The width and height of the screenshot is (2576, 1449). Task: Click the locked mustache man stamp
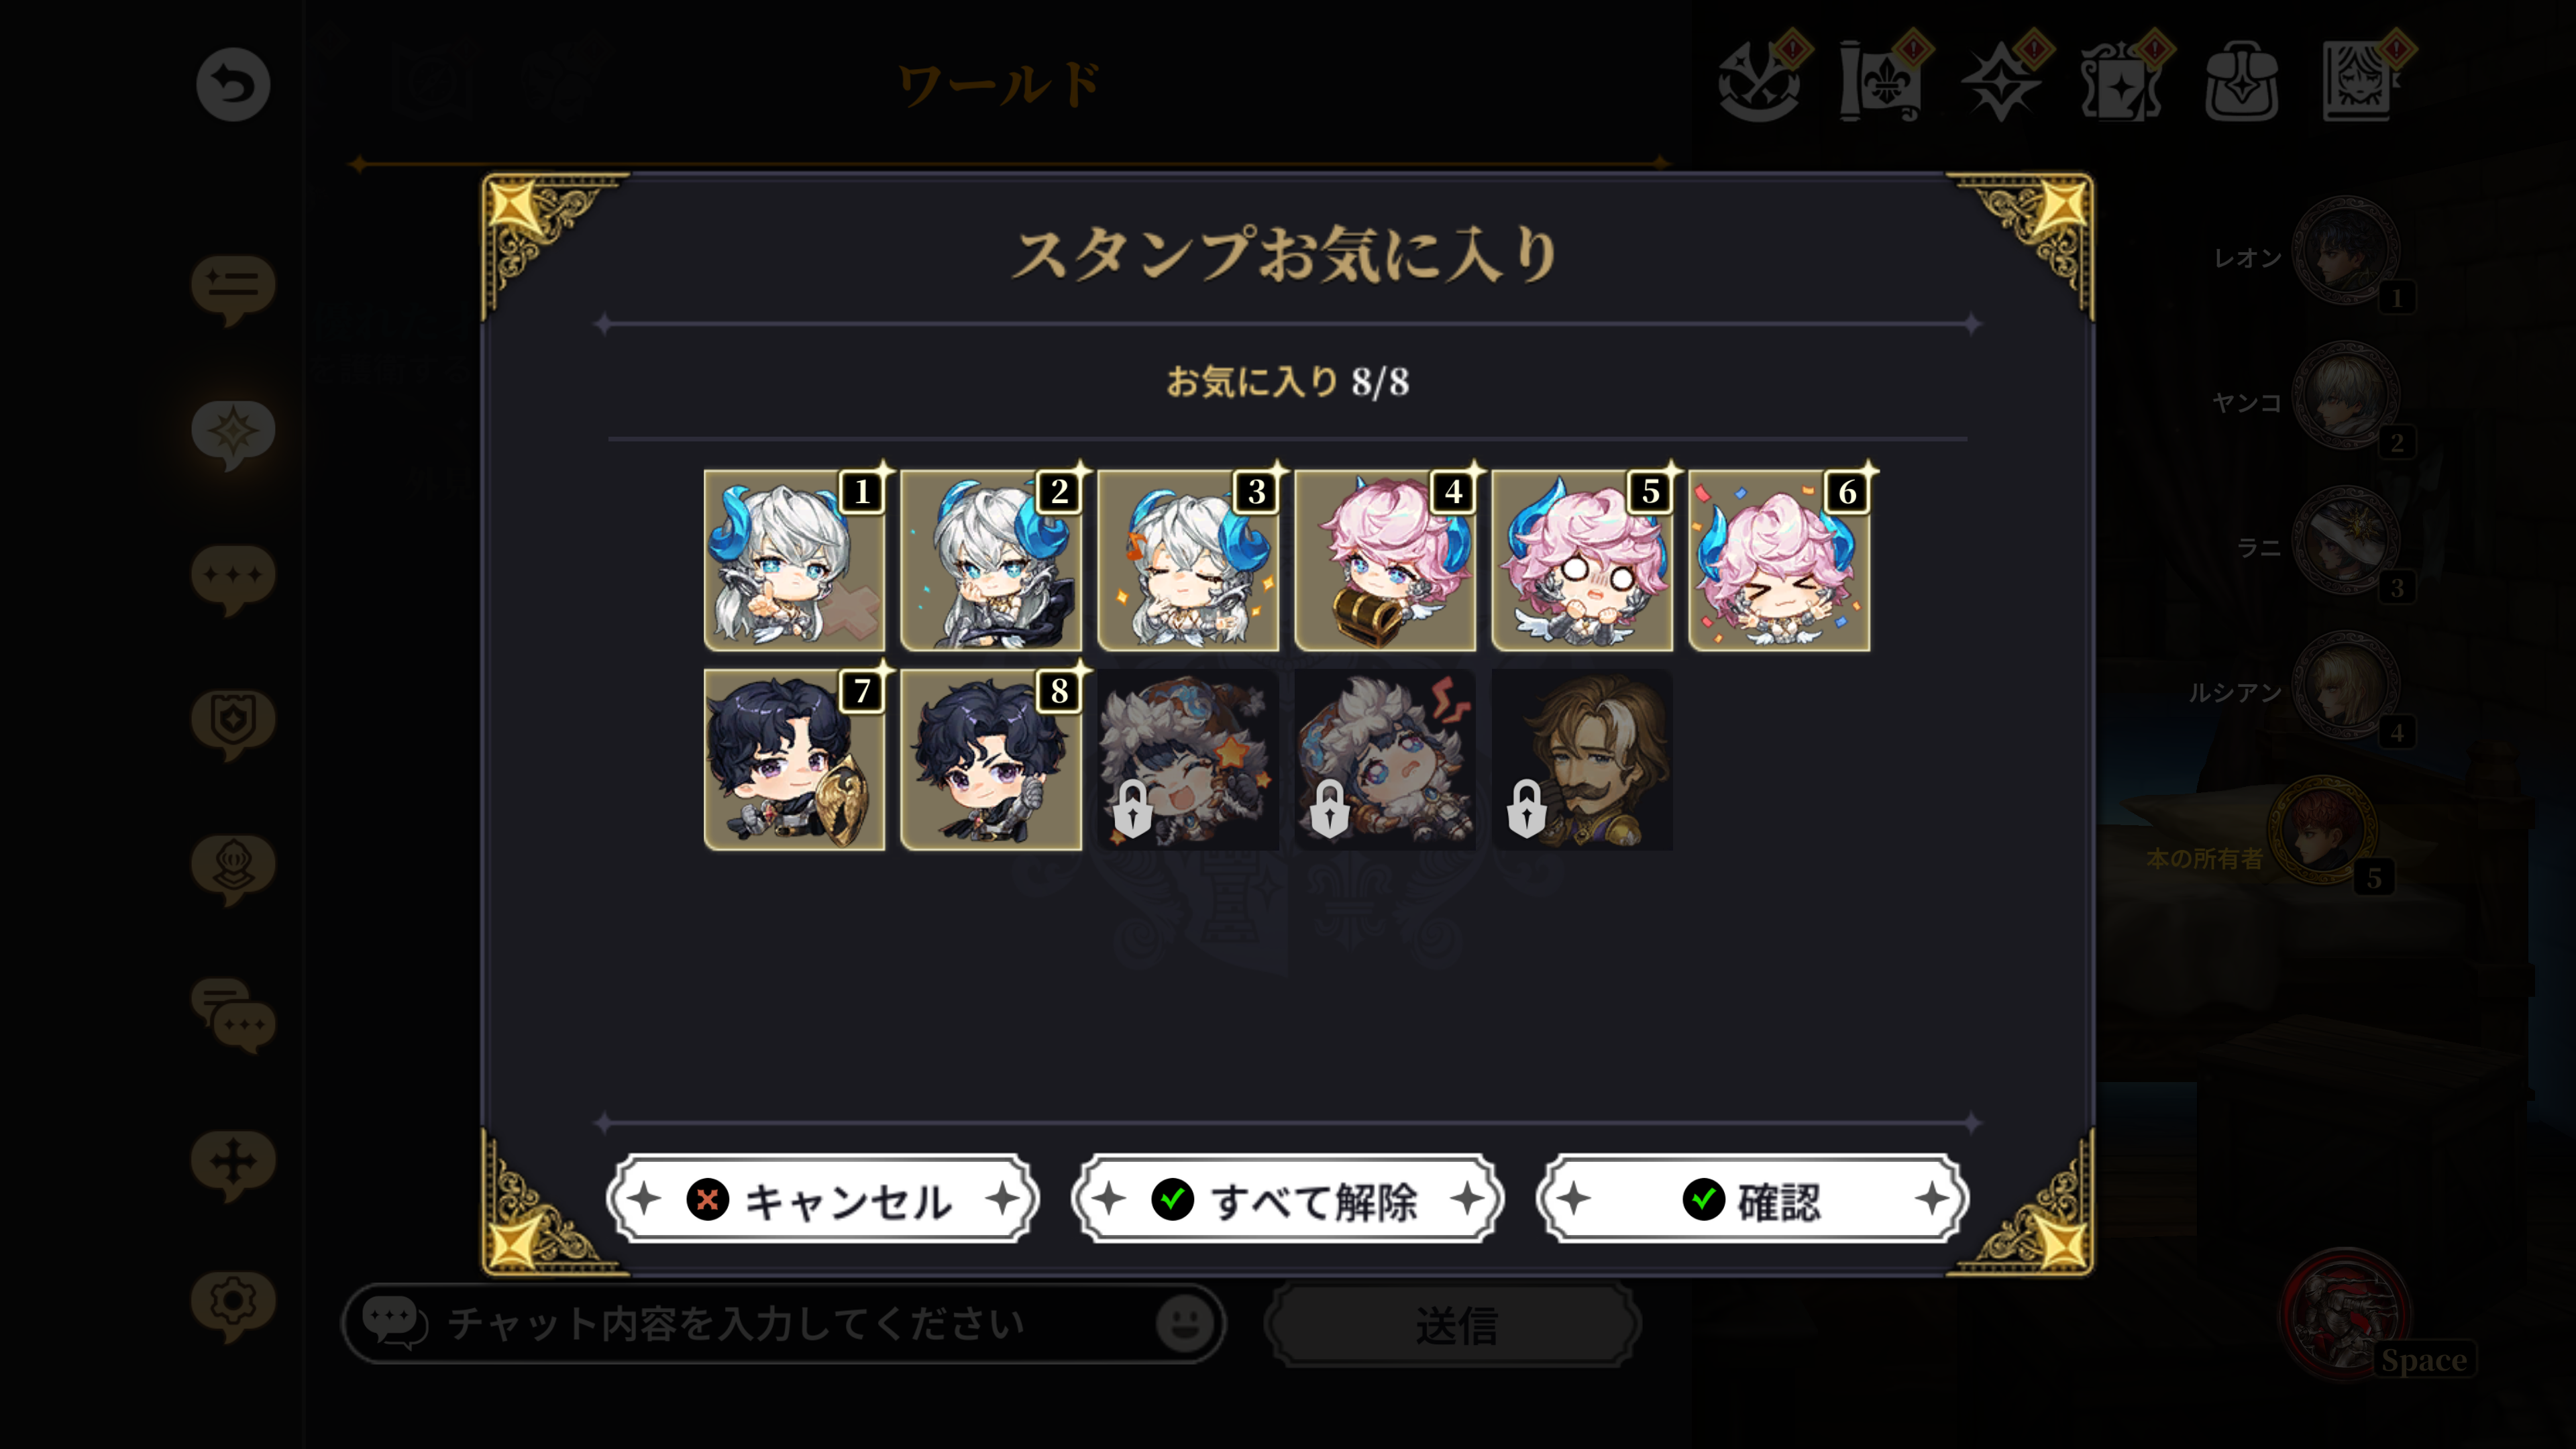pyautogui.click(x=1582, y=760)
